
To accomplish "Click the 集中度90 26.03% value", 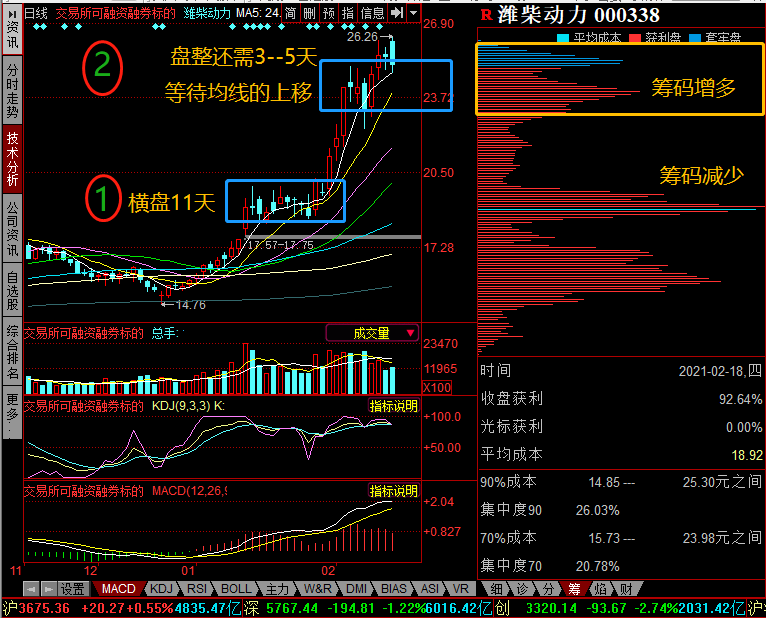I will [x=597, y=510].
